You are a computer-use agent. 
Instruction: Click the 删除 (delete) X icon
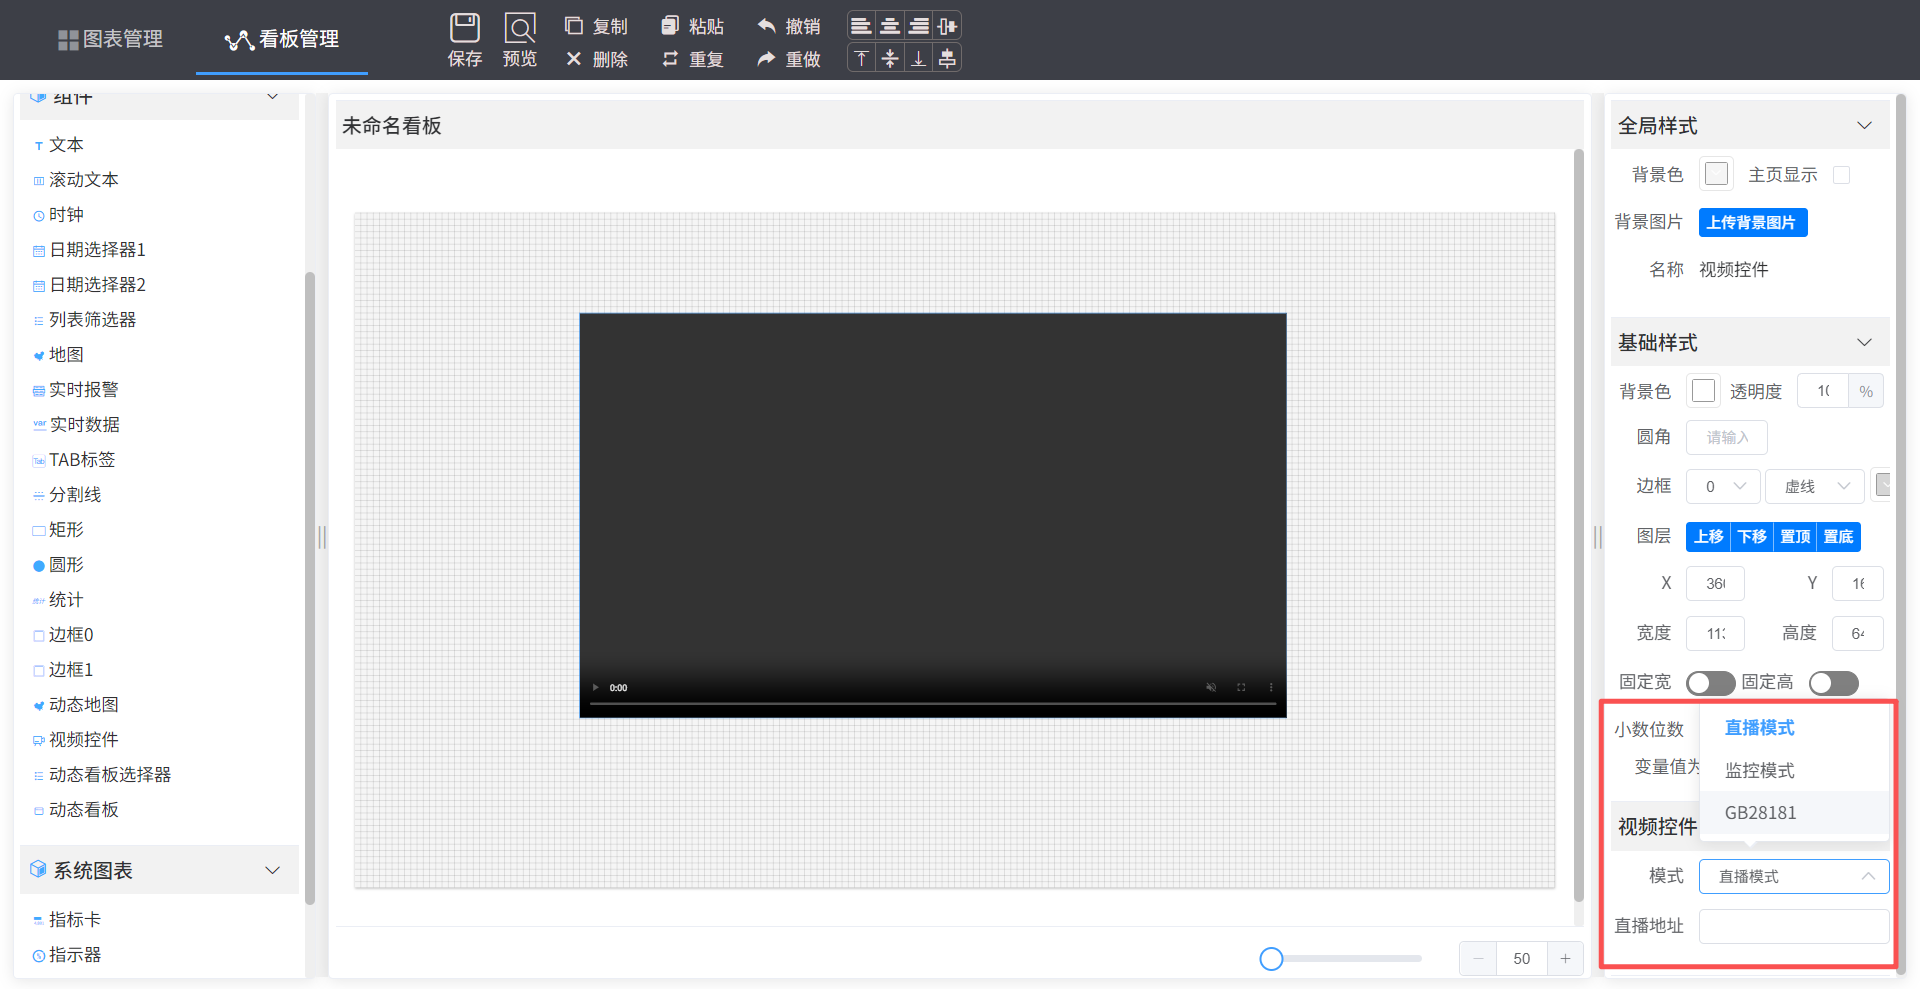tap(574, 59)
